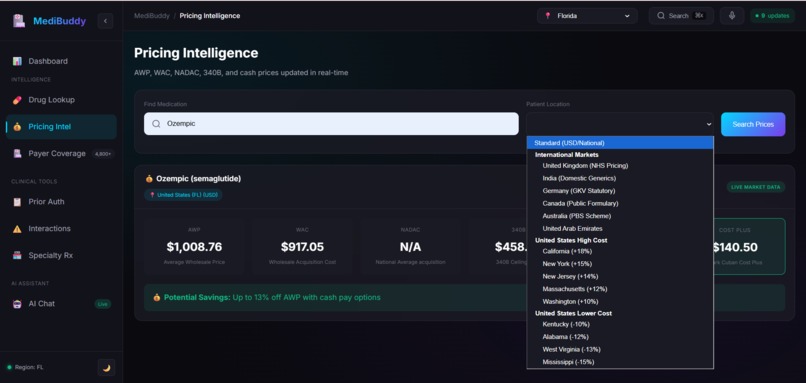Collapse the sidebar with the chevron button
806x383 pixels.
tap(105, 21)
